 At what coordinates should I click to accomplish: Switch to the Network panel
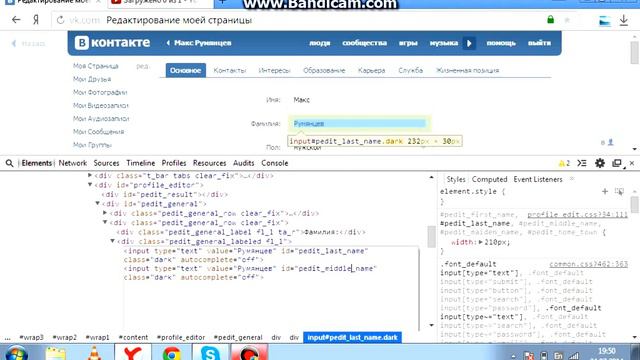[73, 163]
